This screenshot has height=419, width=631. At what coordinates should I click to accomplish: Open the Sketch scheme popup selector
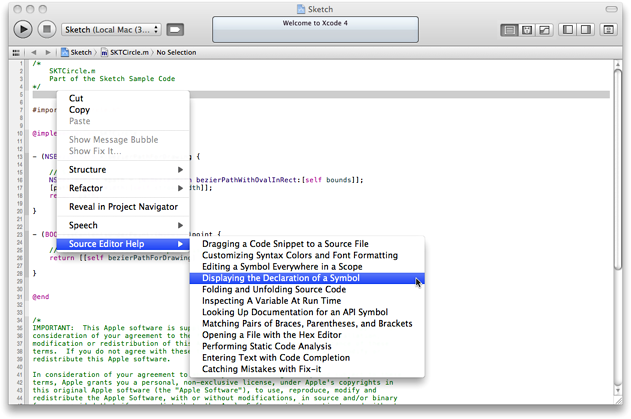pyautogui.click(x=111, y=30)
